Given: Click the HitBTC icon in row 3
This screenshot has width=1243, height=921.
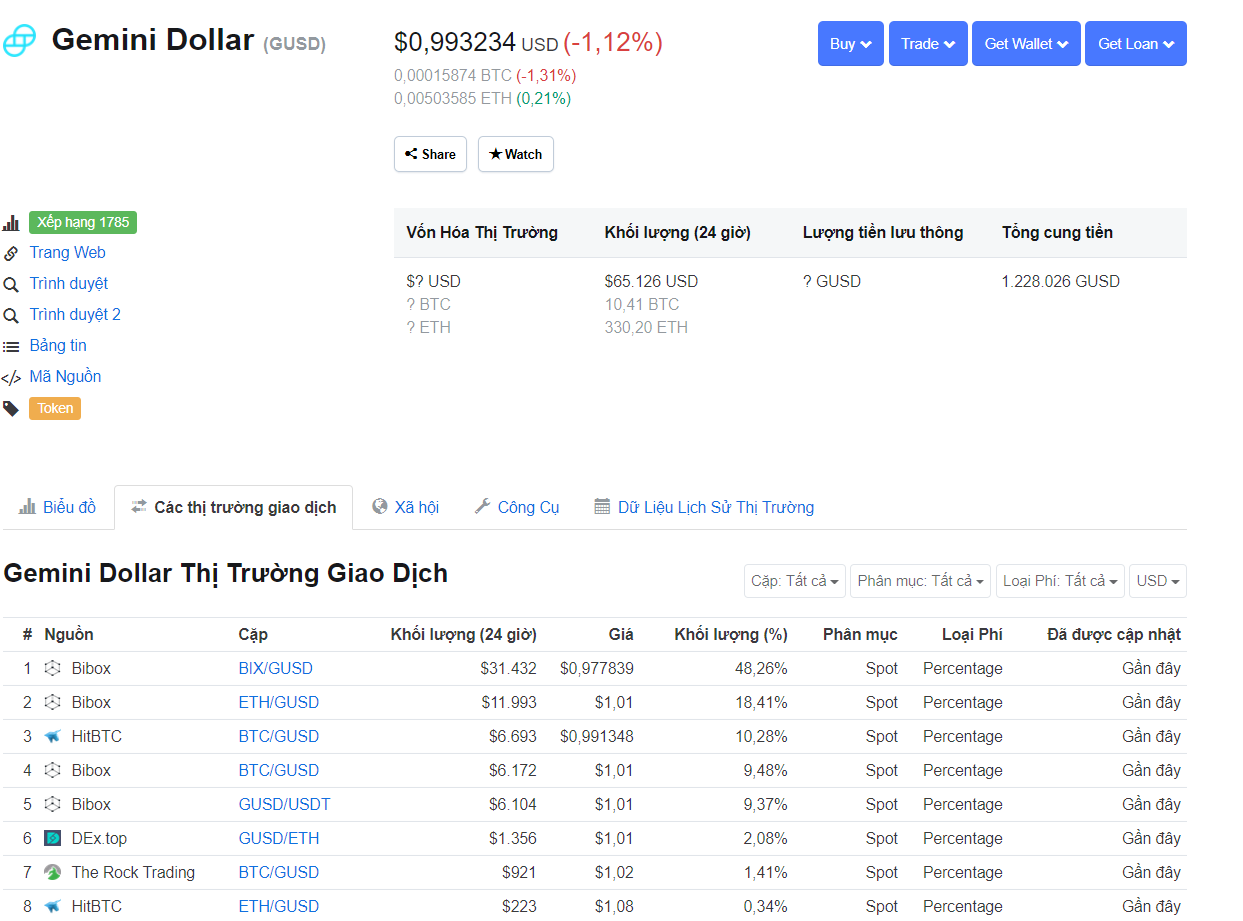Looking at the screenshot, I should pyautogui.click(x=53, y=736).
